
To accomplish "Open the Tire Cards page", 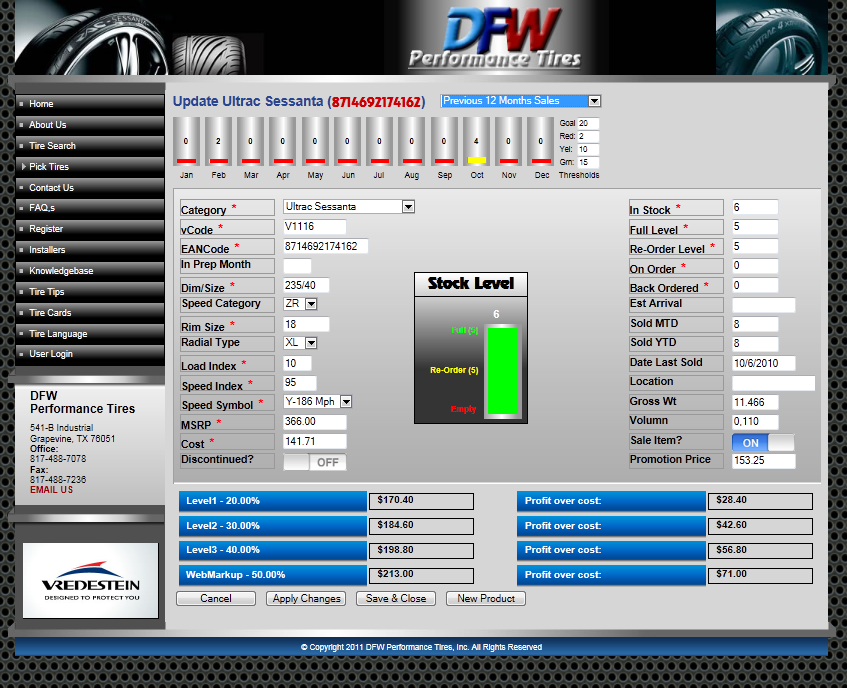I will click(x=90, y=313).
